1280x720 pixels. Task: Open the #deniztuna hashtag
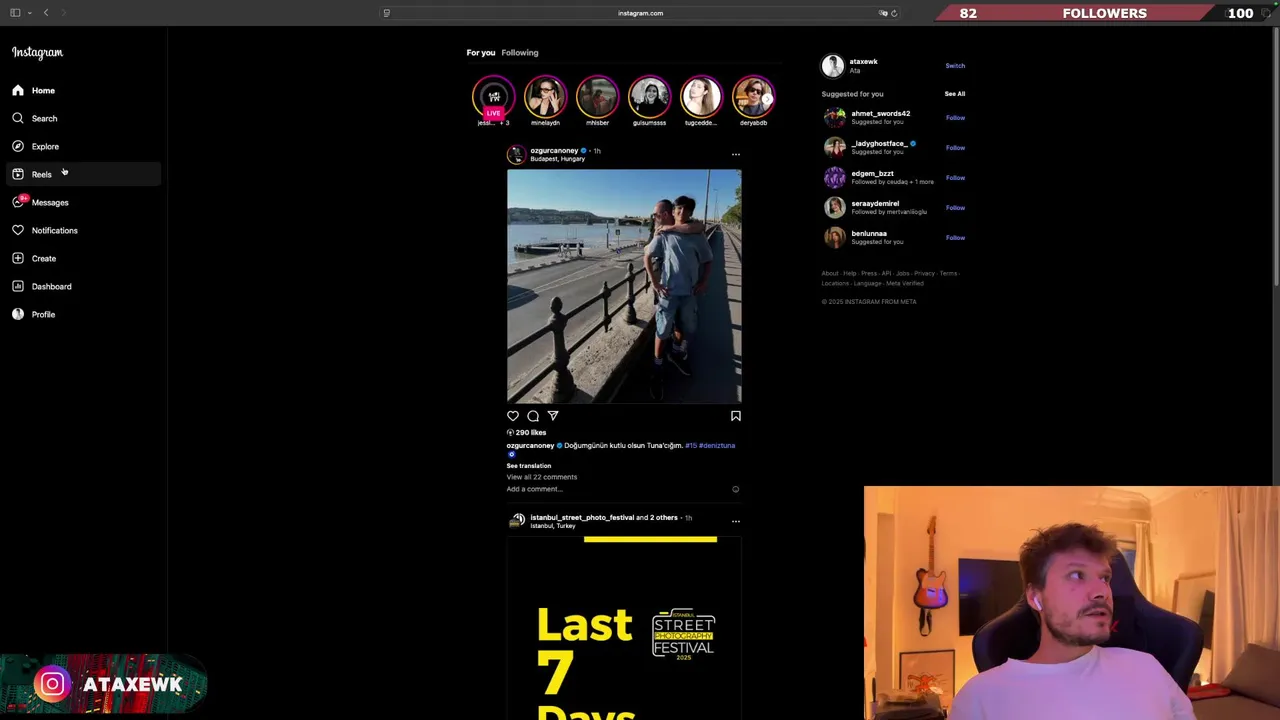tap(717, 445)
